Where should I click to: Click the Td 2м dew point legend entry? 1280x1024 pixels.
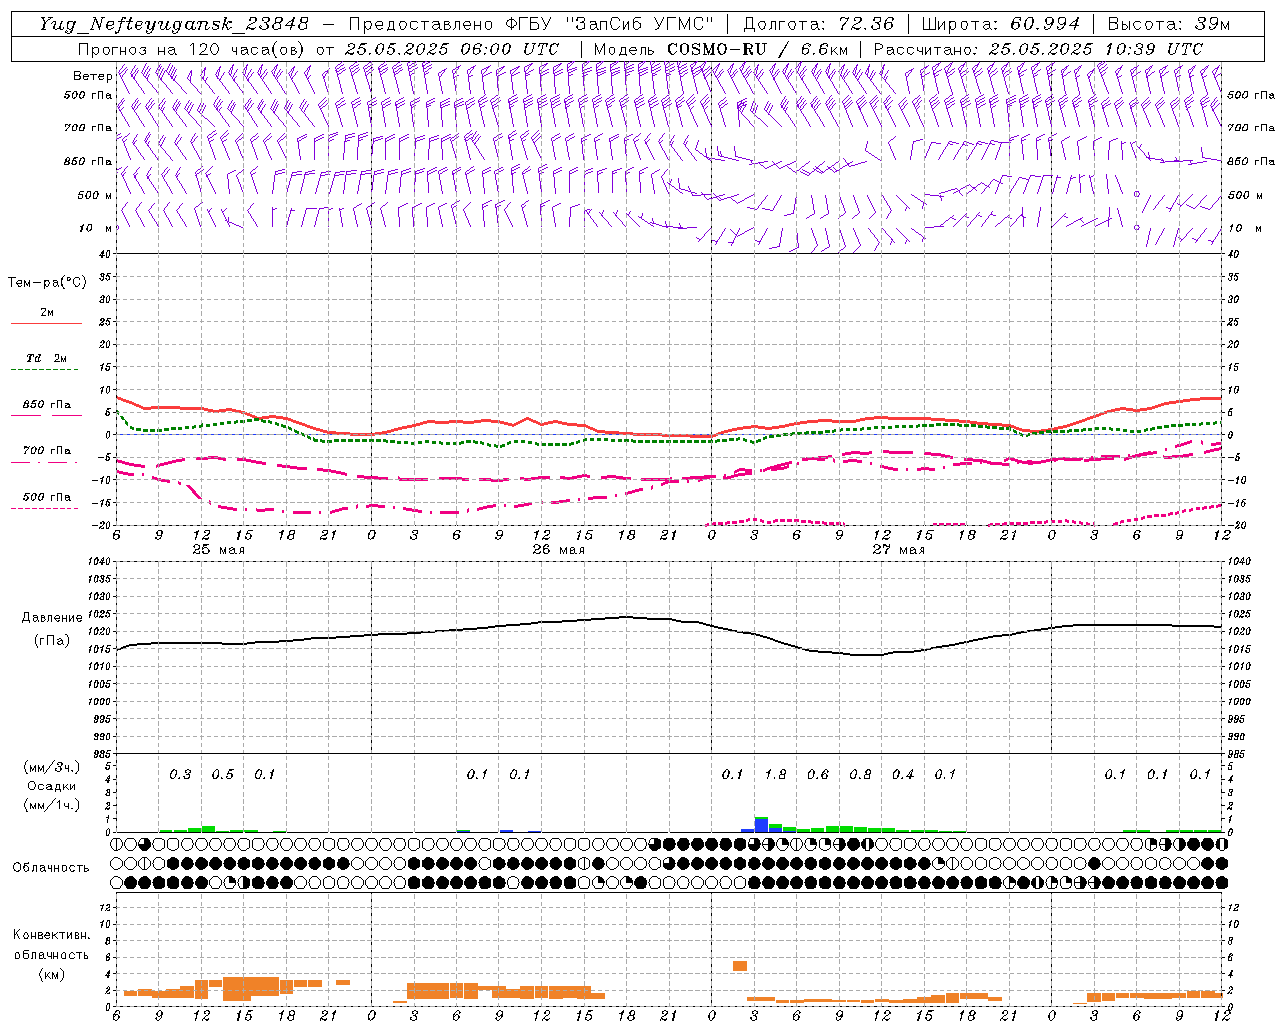click(47, 358)
